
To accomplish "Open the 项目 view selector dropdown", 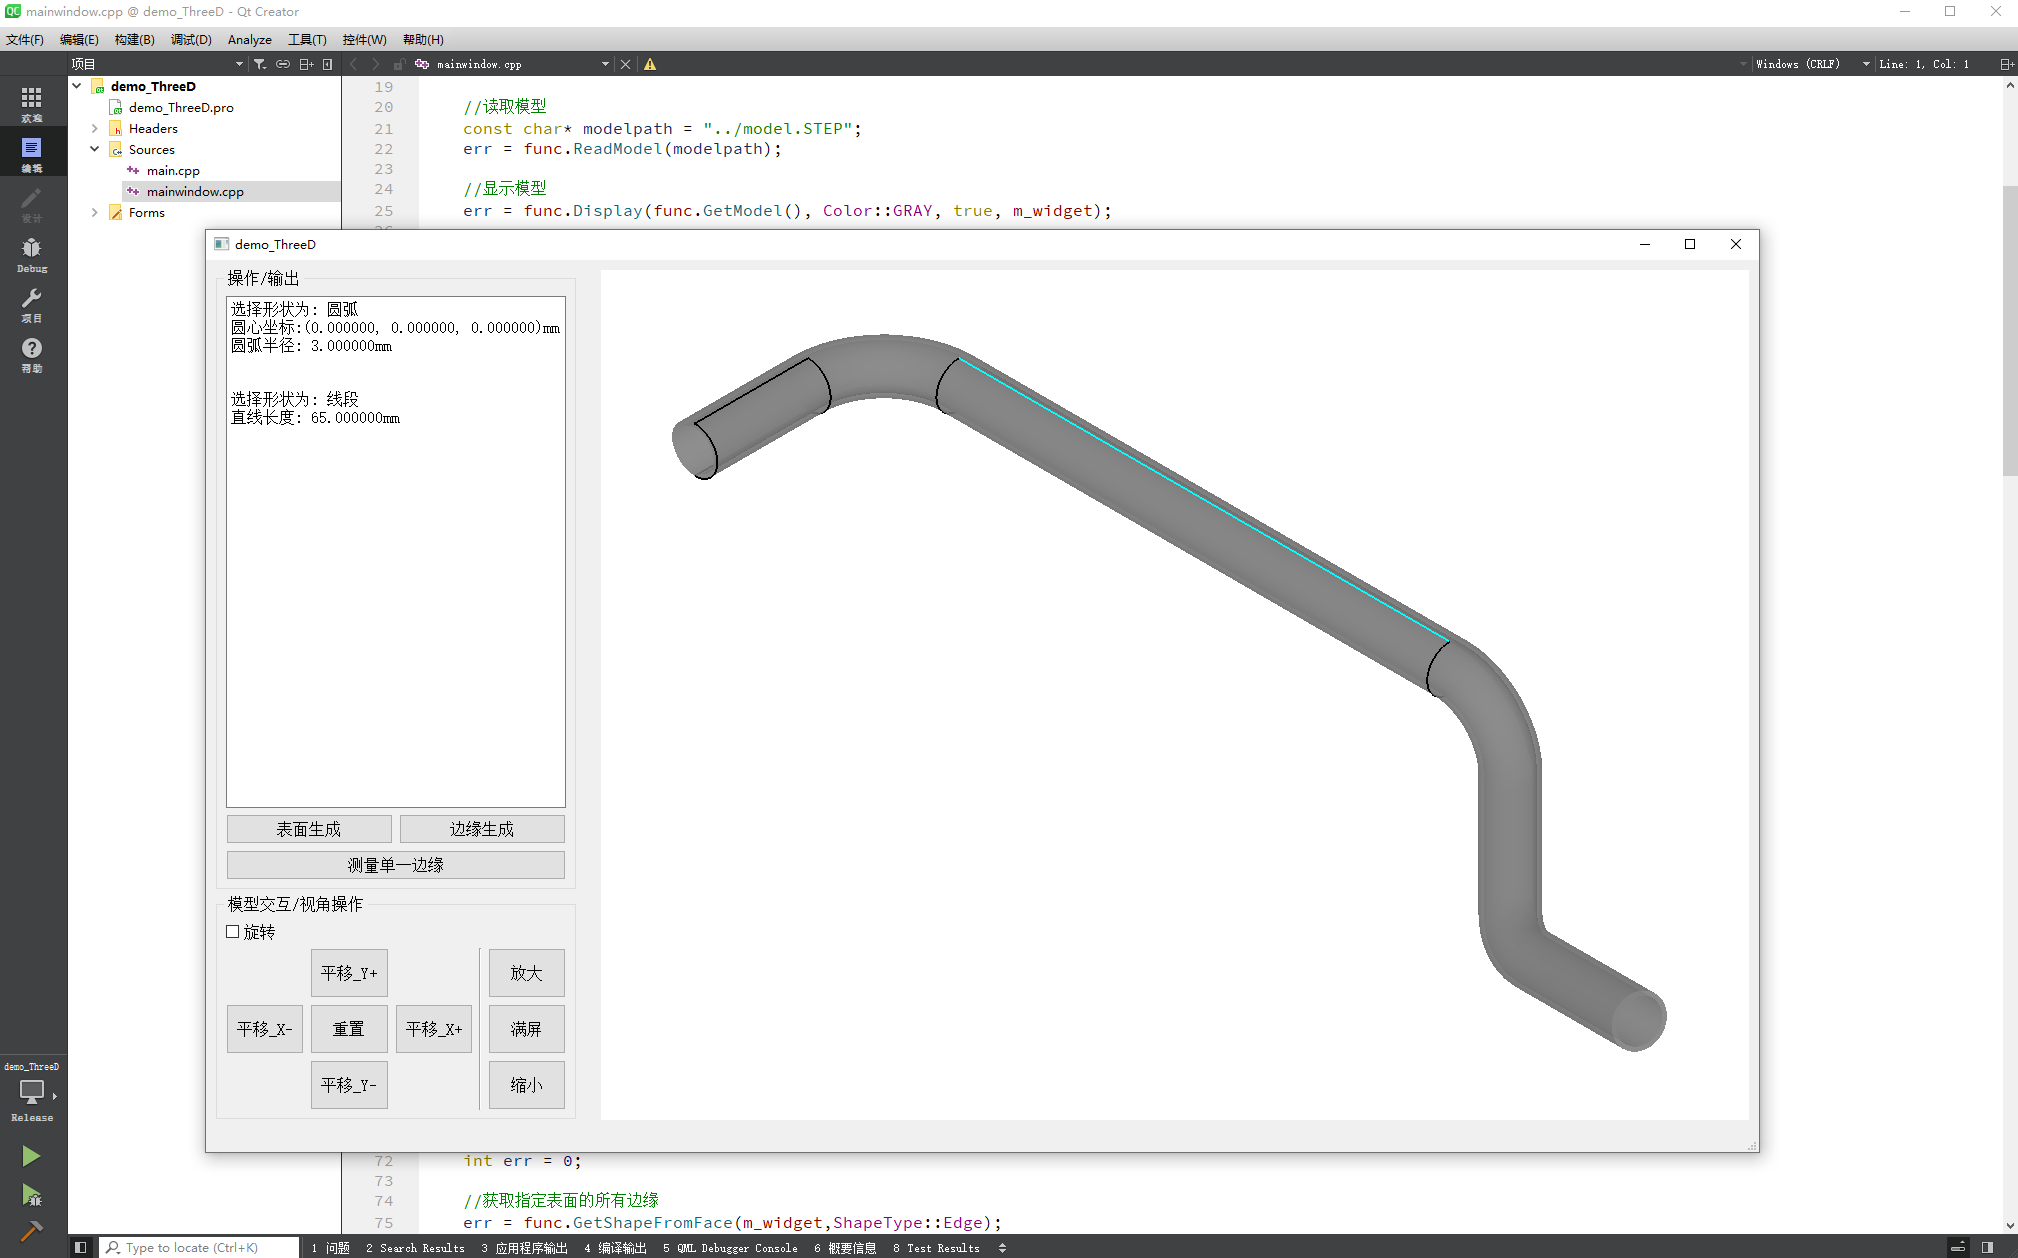I will point(157,64).
